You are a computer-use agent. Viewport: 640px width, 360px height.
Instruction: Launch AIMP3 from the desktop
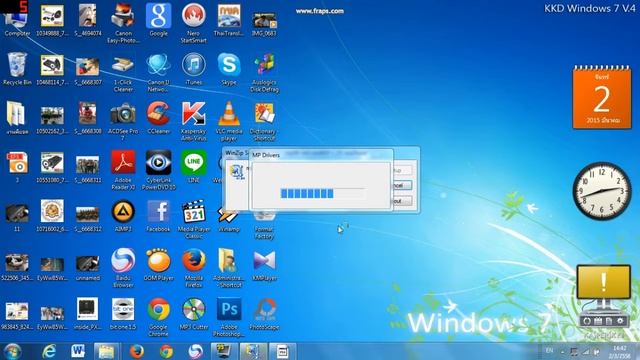click(123, 216)
